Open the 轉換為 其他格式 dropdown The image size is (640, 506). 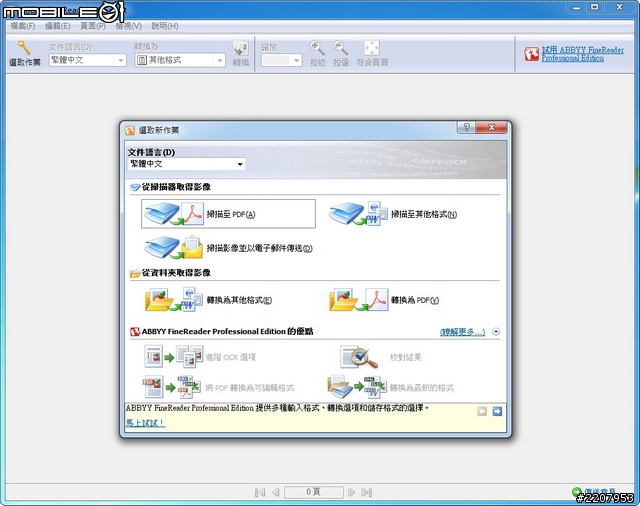pyautogui.click(x=180, y=60)
